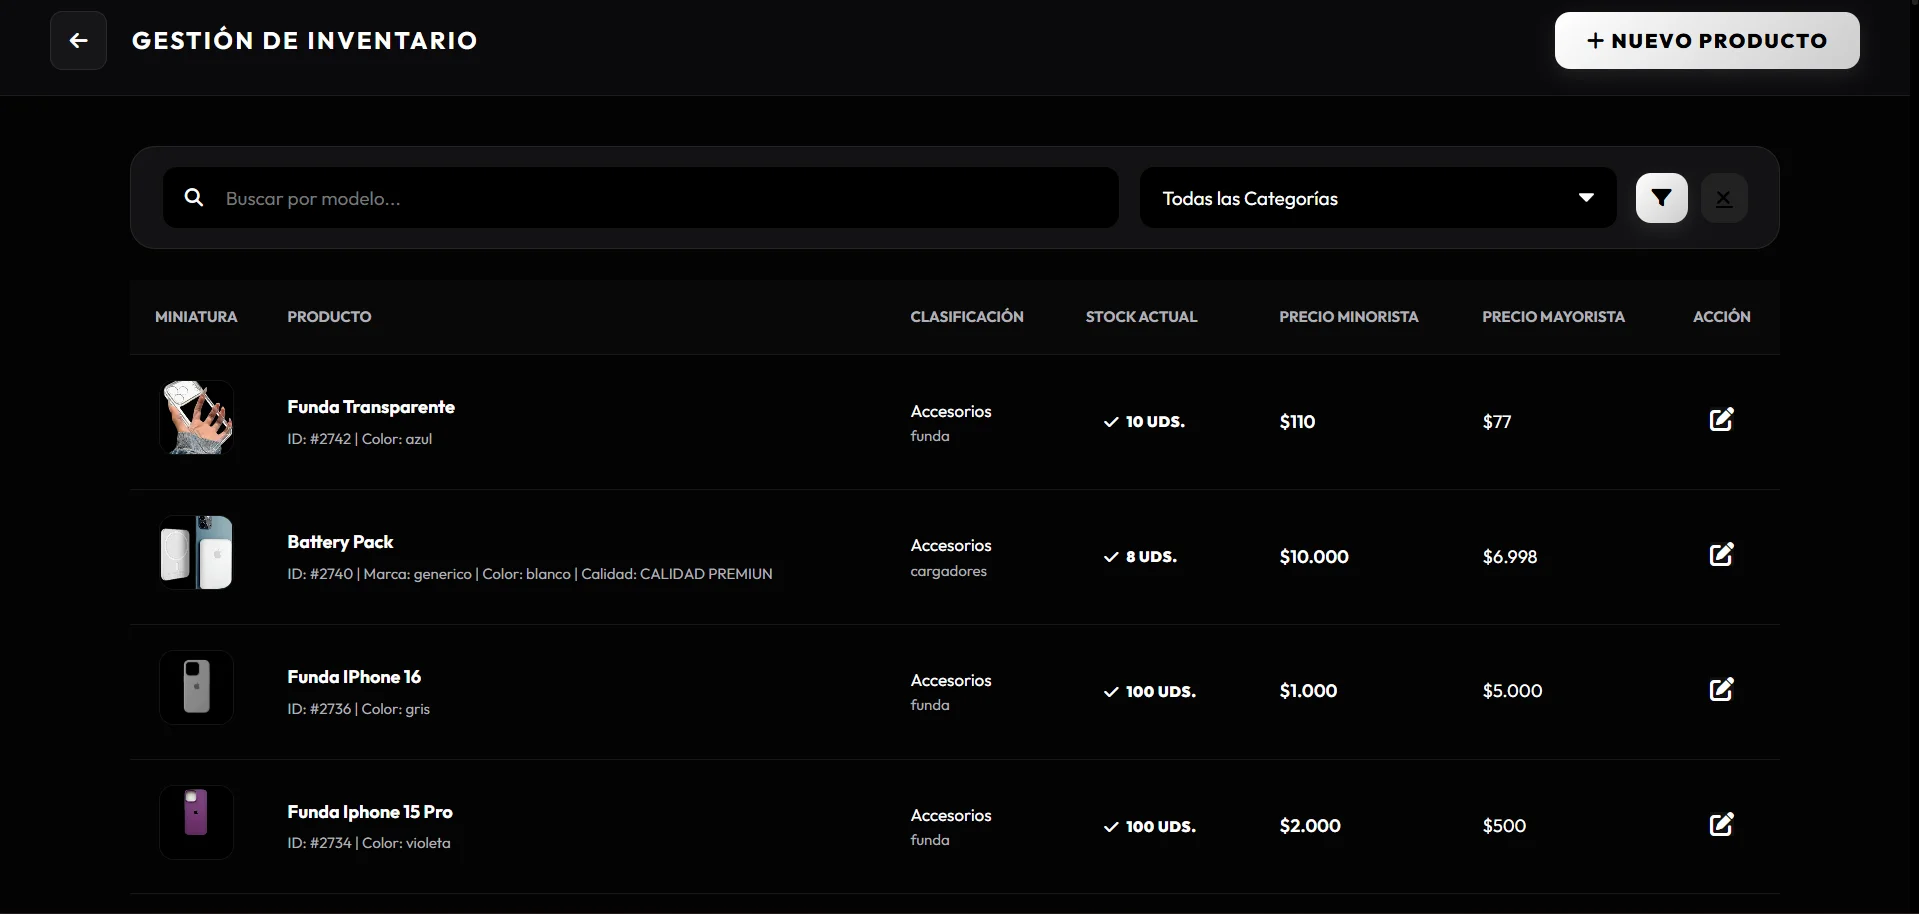Viewport: 1919px width, 914px height.
Task: Click the $110 retail price
Action: point(1297,422)
